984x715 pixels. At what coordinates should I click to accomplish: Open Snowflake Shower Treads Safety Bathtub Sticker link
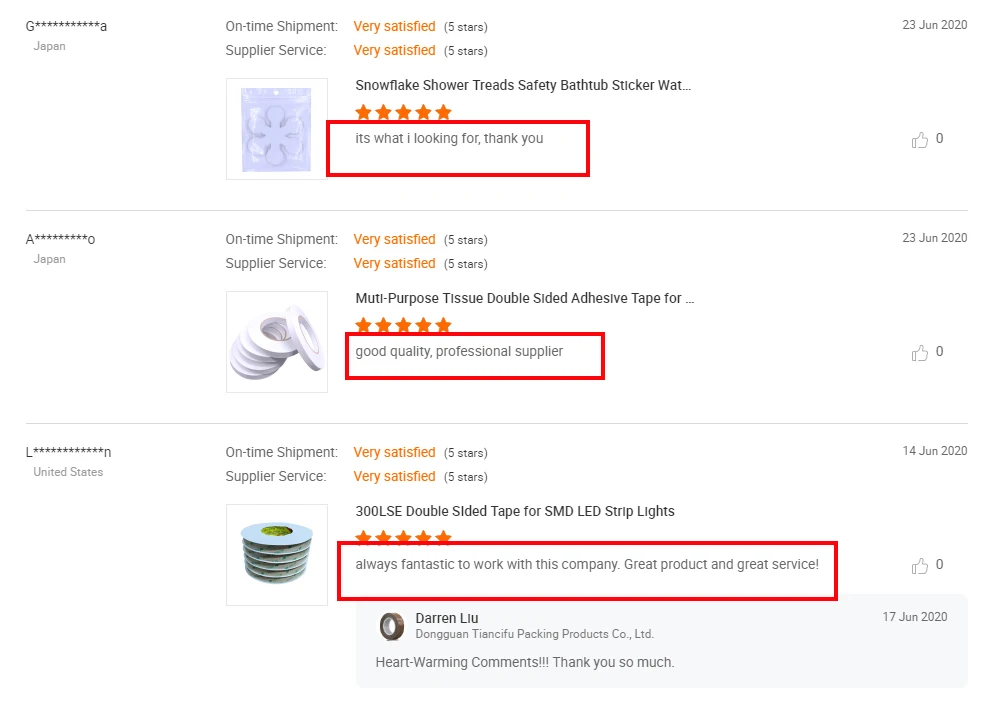tap(523, 86)
